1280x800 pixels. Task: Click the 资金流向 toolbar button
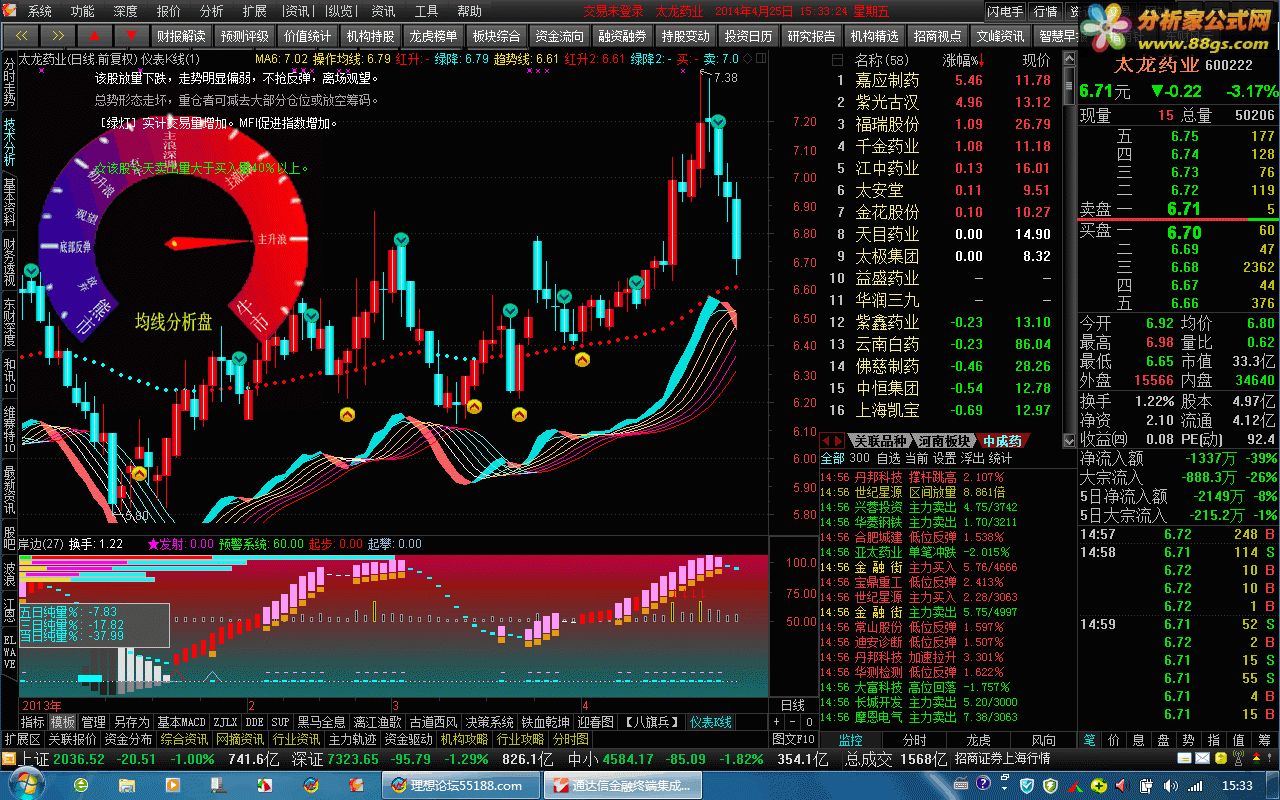coord(560,36)
